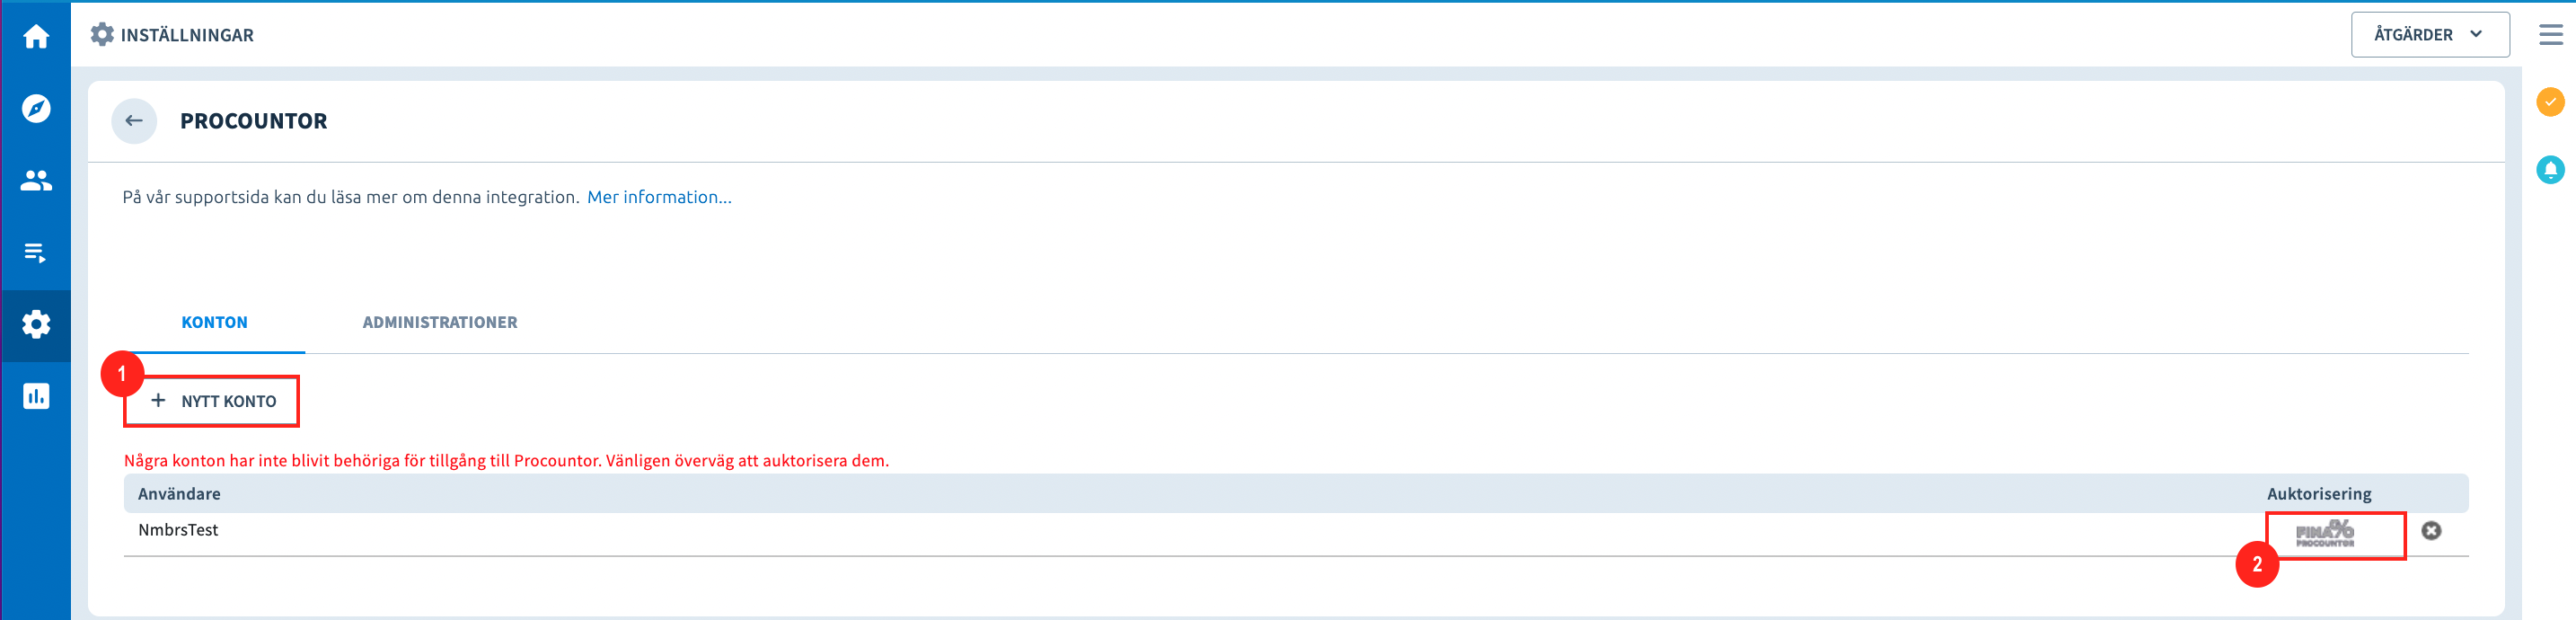Open the home icon in sidebar
This screenshot has height=620, width=2576.
pos(36,37)
